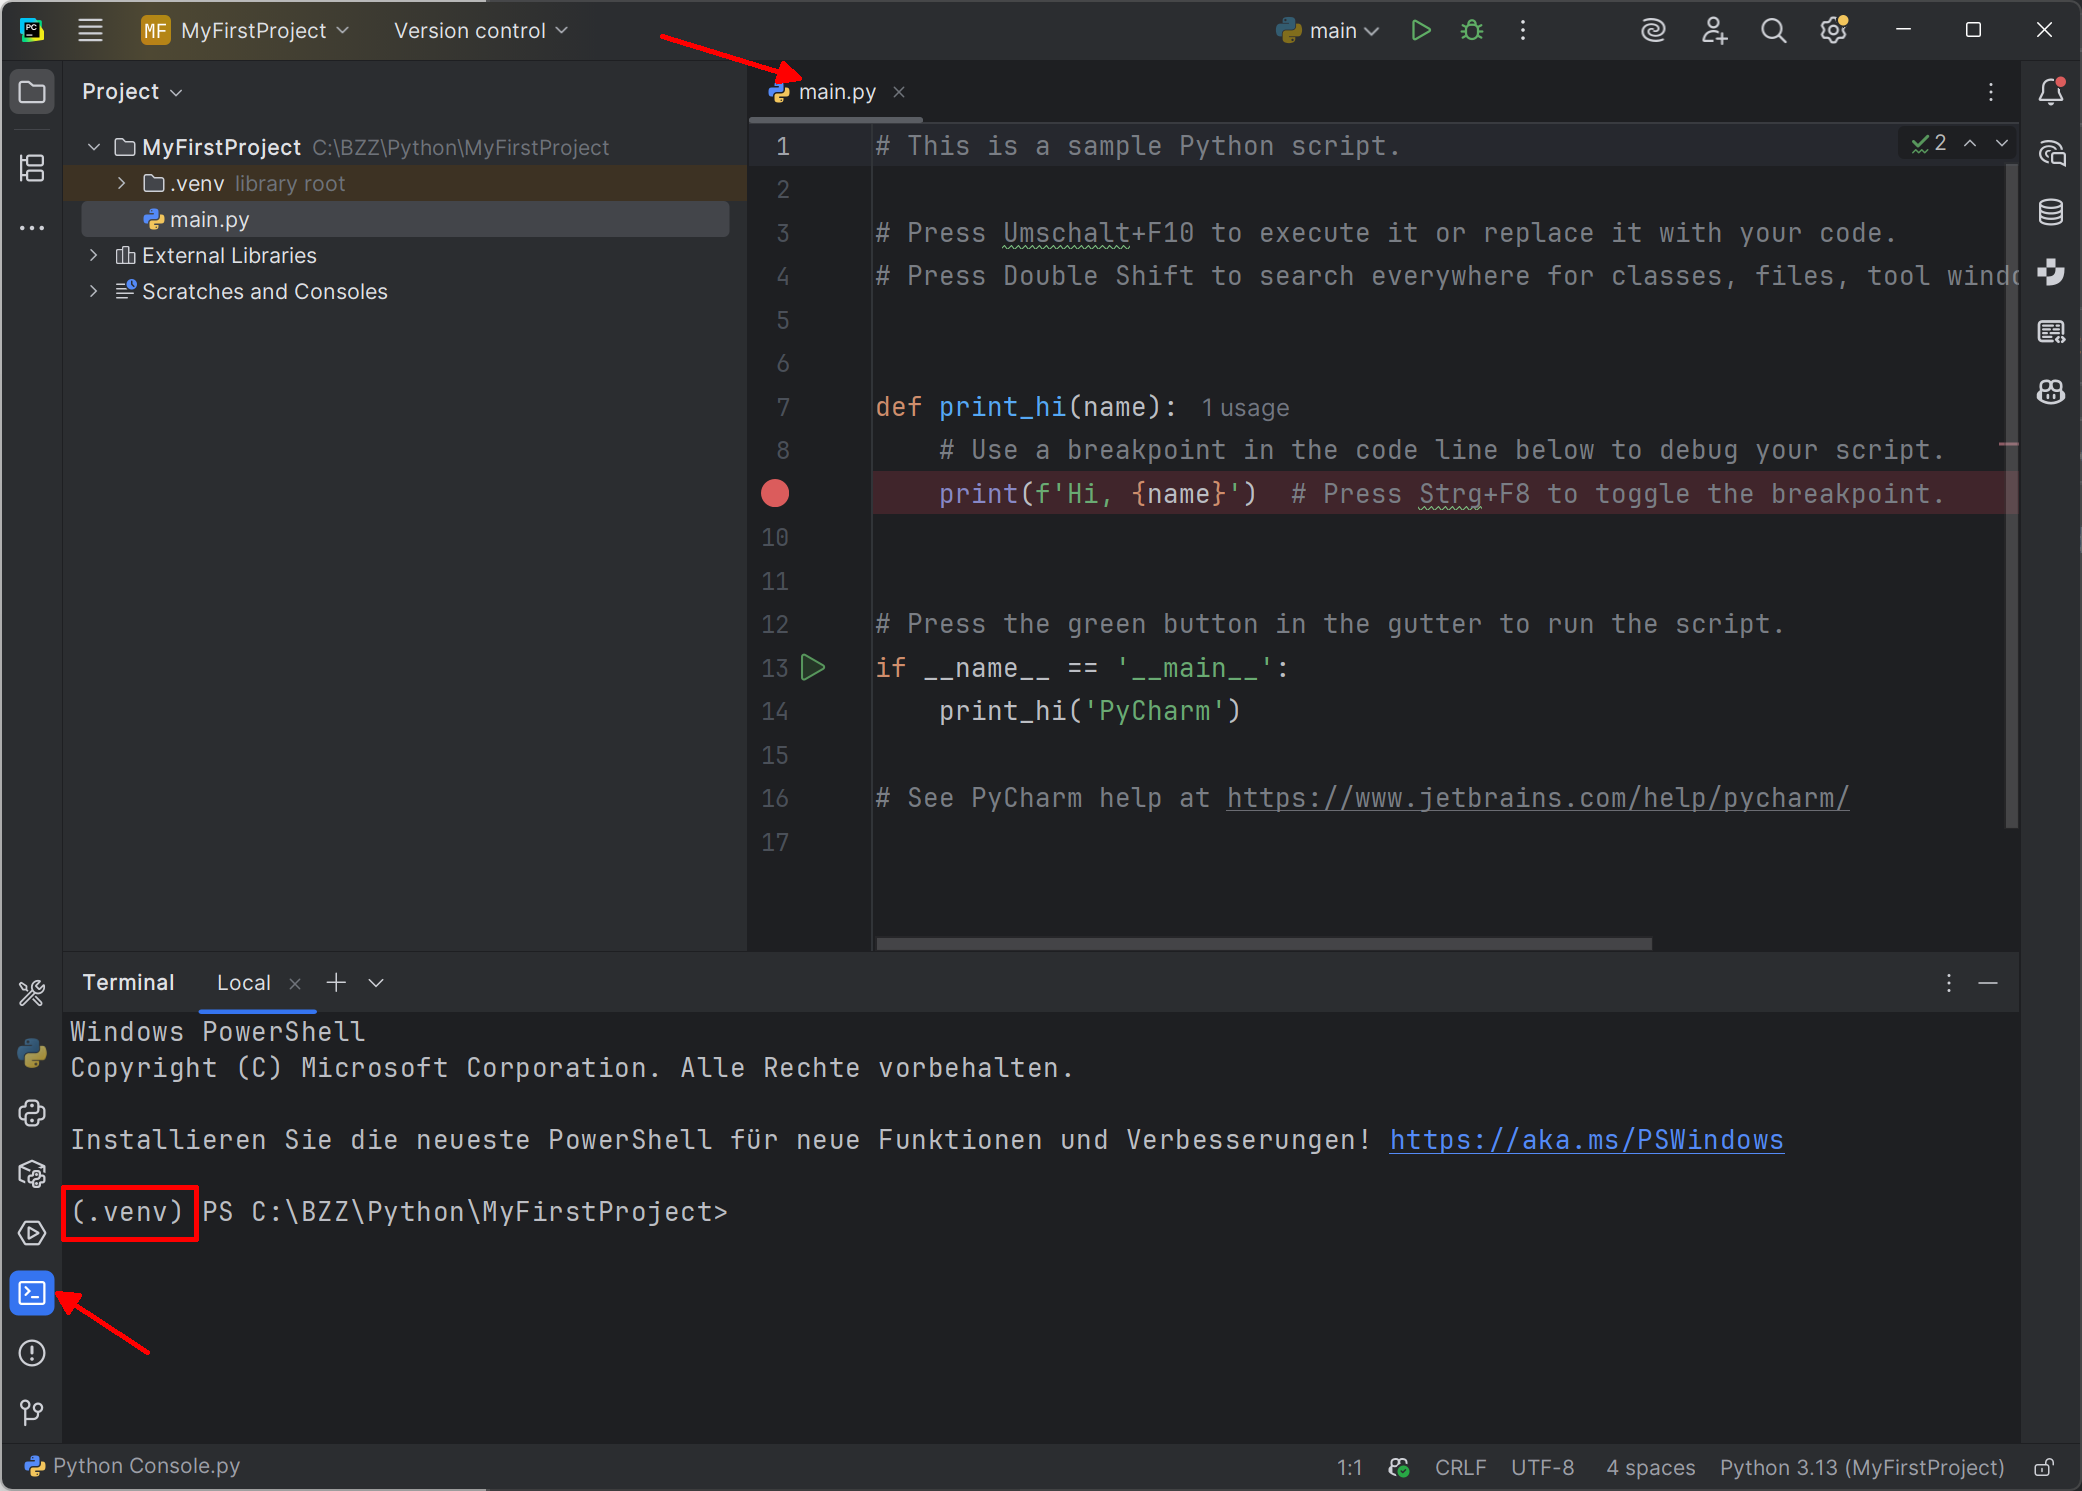Change CRLF line separator
2082x1491 pixels.
pyautogui.click(x=1460, y=1467)
